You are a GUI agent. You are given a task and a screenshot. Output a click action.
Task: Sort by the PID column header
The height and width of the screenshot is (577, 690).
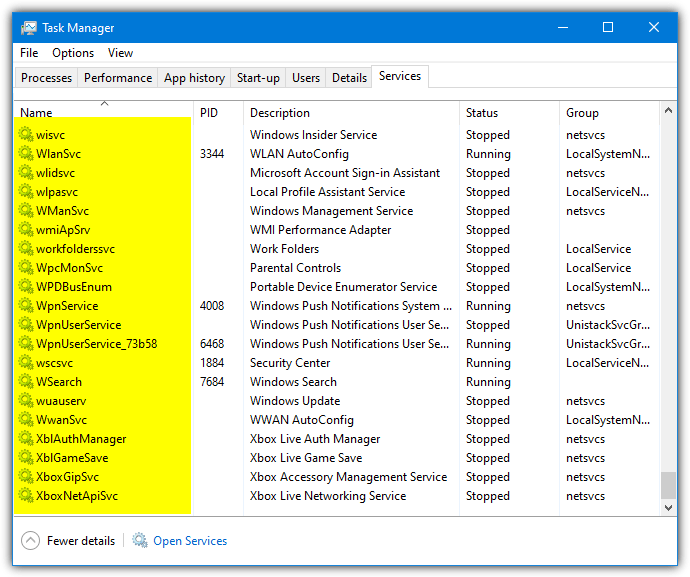point(218,113)
